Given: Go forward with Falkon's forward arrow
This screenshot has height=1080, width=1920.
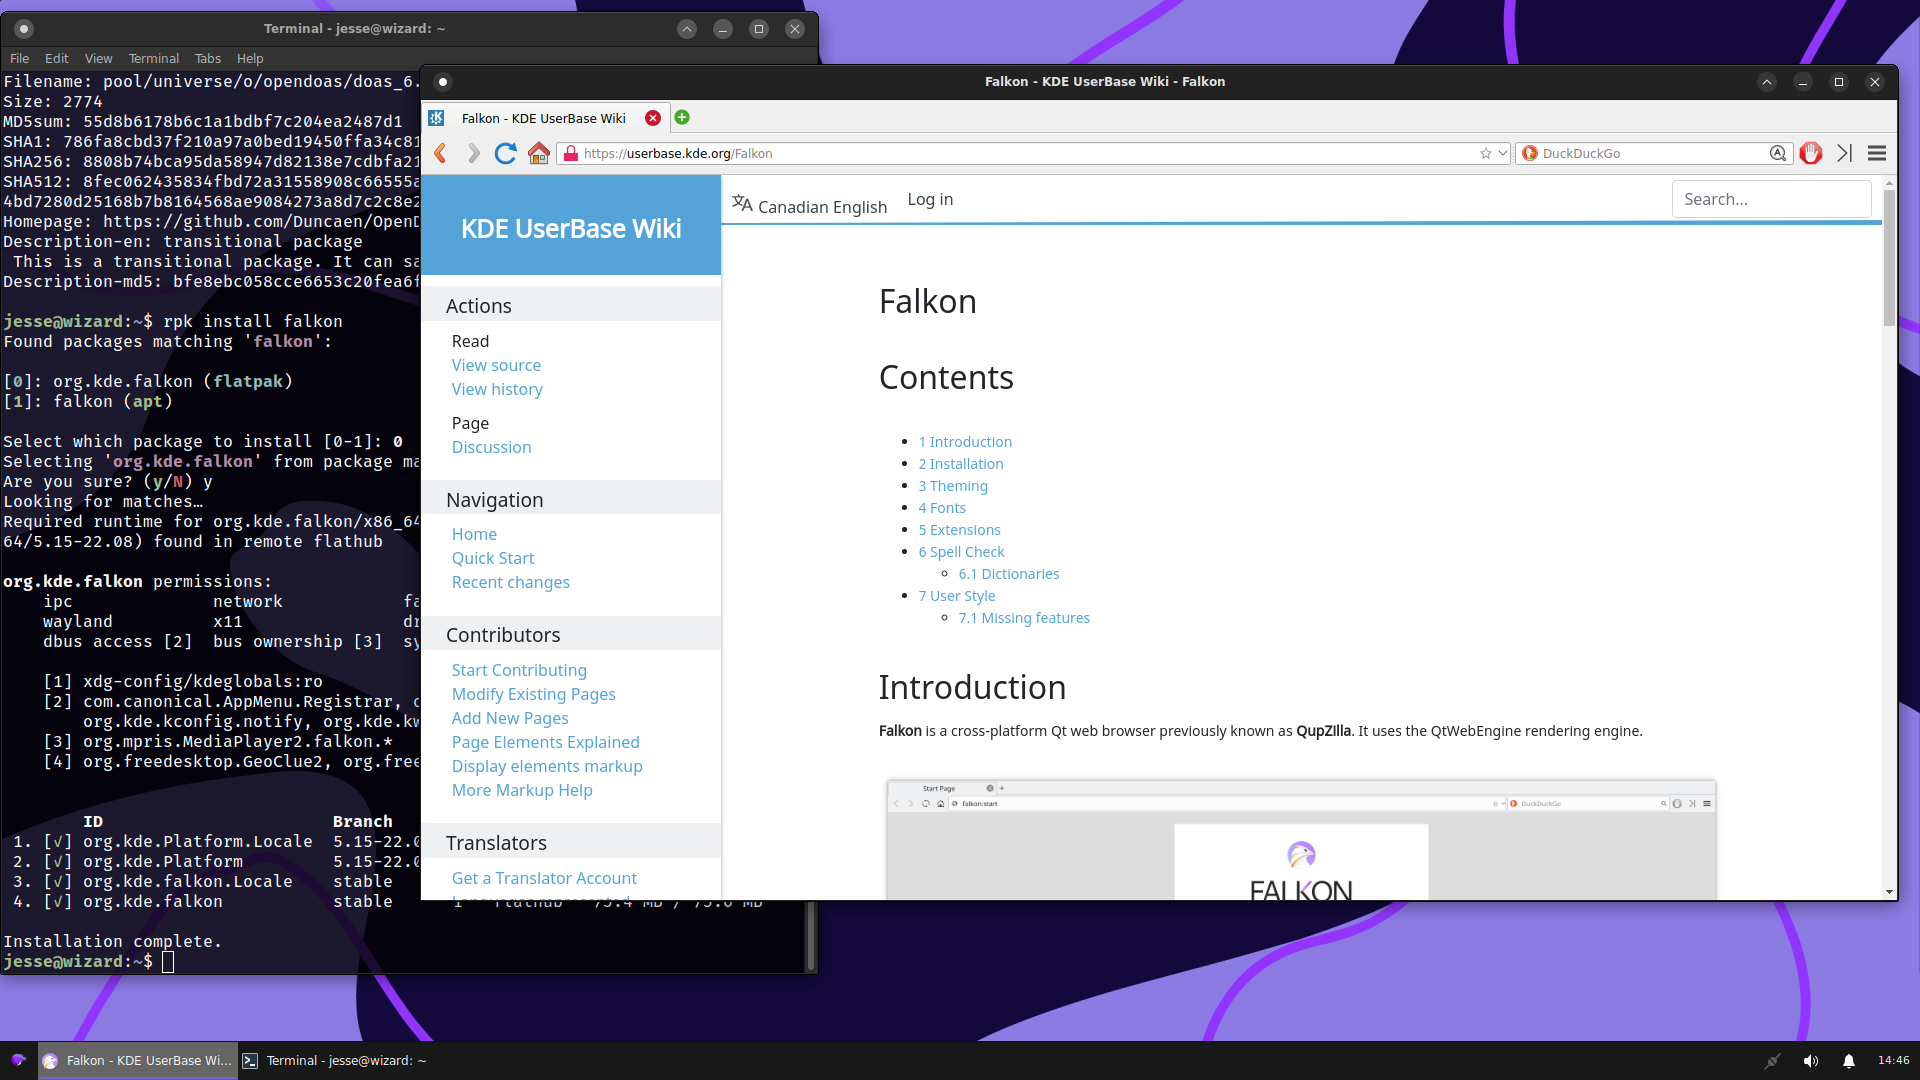Looking at the screenshot, I should point(473,153).
